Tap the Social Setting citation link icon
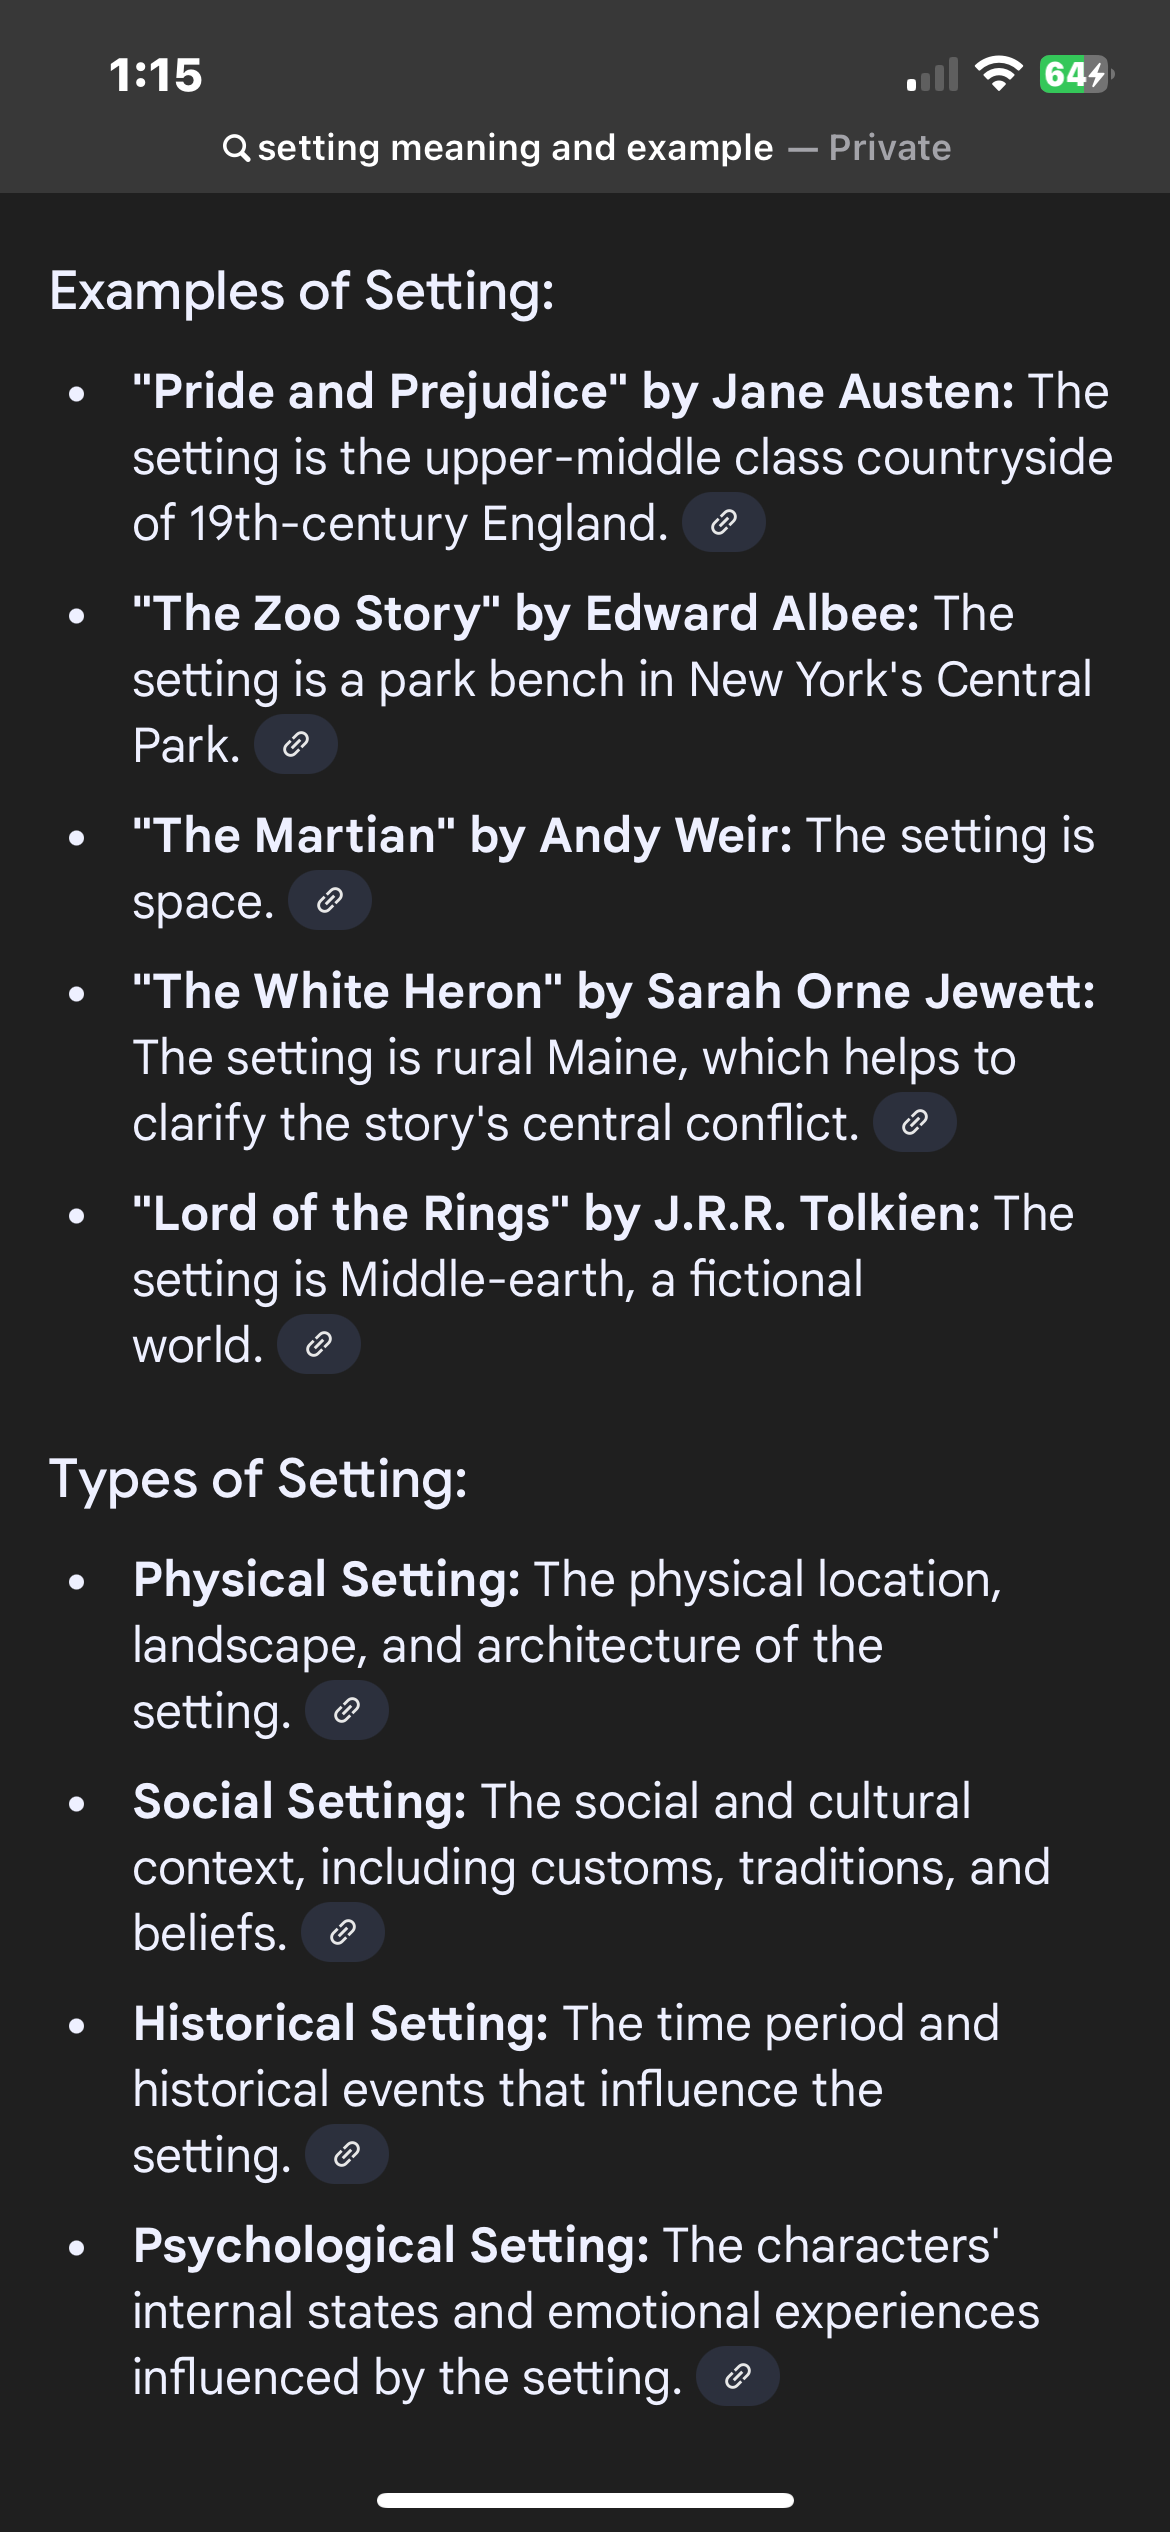The width and height of the screenshot is (1170, 2532). click(x=342, y=1933)
